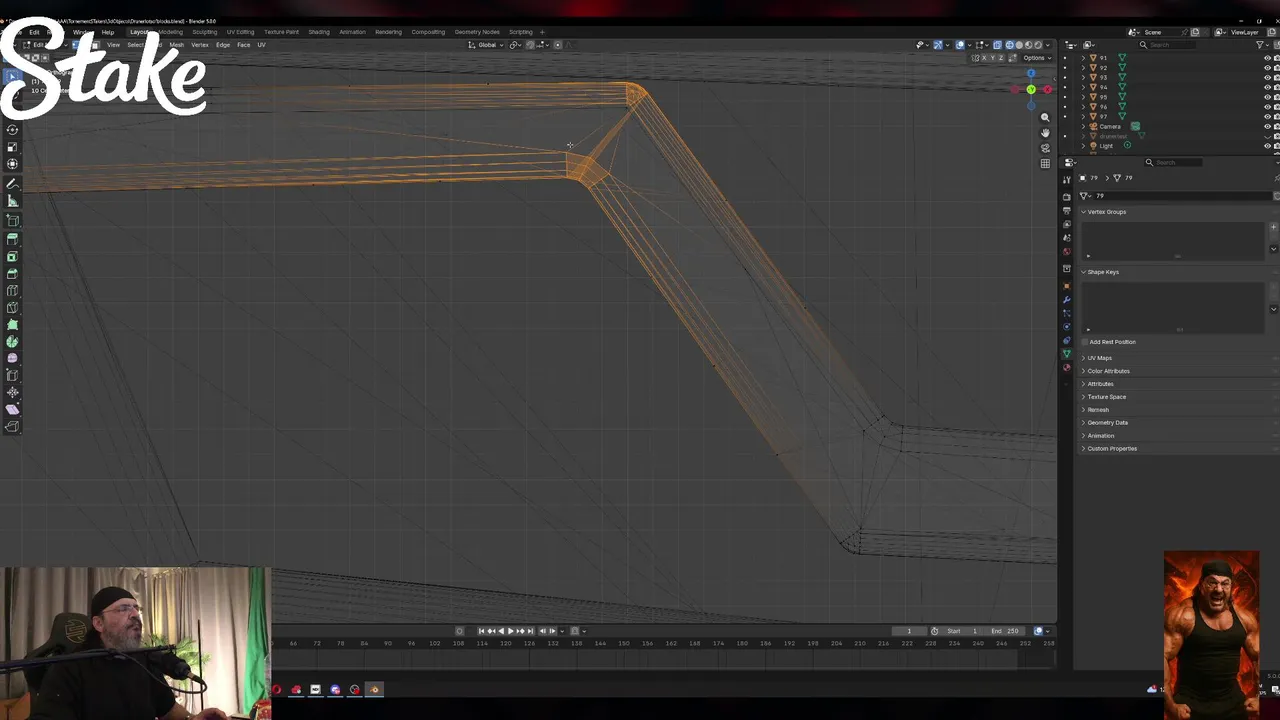The height and width of the screenshot is (720, 1280).
Task: Open the Geometry Nodes workspace tab
Action: pyautogui.click(x=477, y=32)
